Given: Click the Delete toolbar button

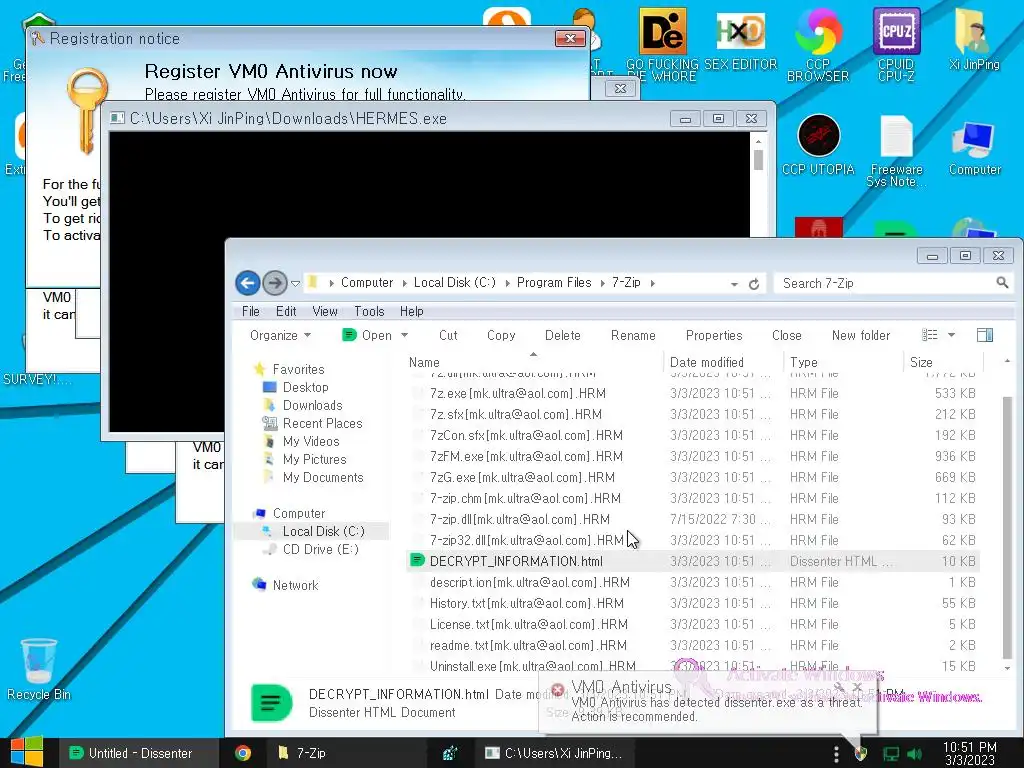Looking at the screenshot, I should 562,335.
